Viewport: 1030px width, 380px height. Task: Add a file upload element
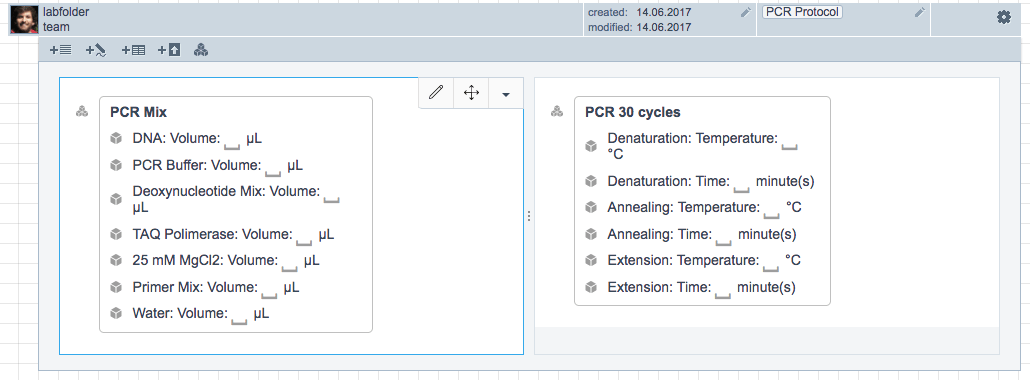pos(169,50)
